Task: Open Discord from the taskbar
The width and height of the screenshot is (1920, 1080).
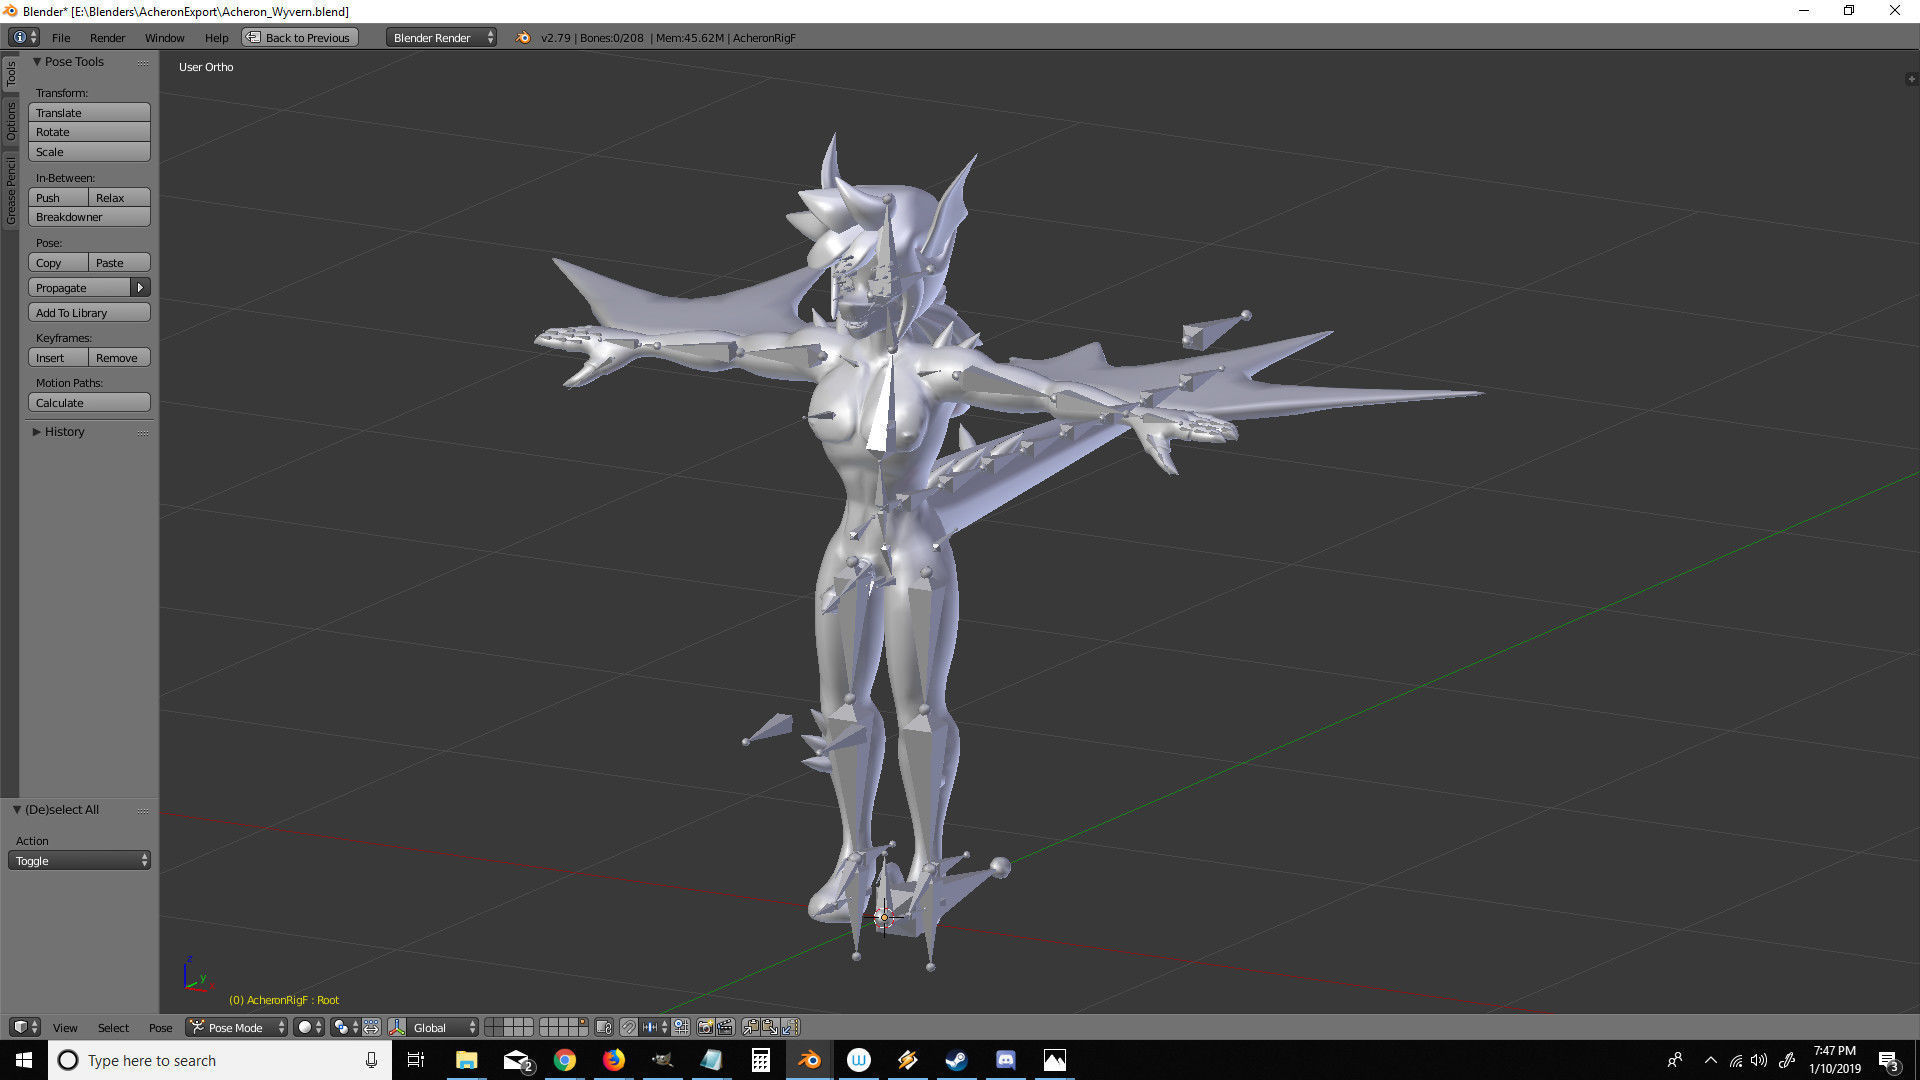Action: [x=1005, y=1060]
